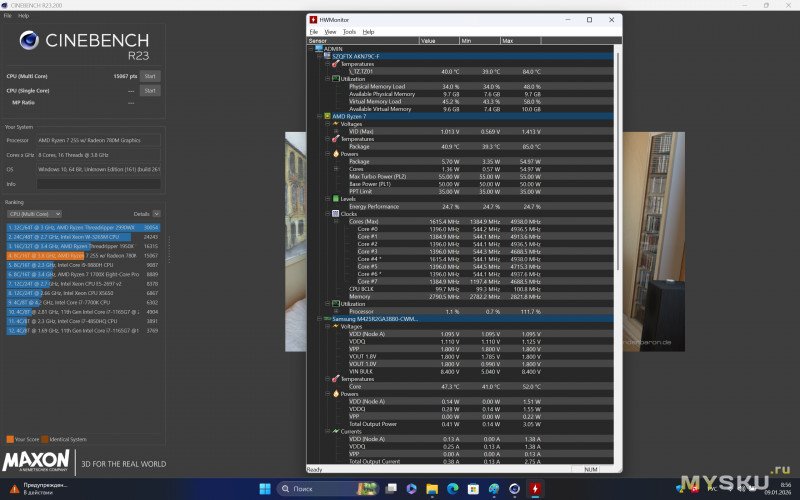Click the Voltages lightning icon under Ryzen

337,124
